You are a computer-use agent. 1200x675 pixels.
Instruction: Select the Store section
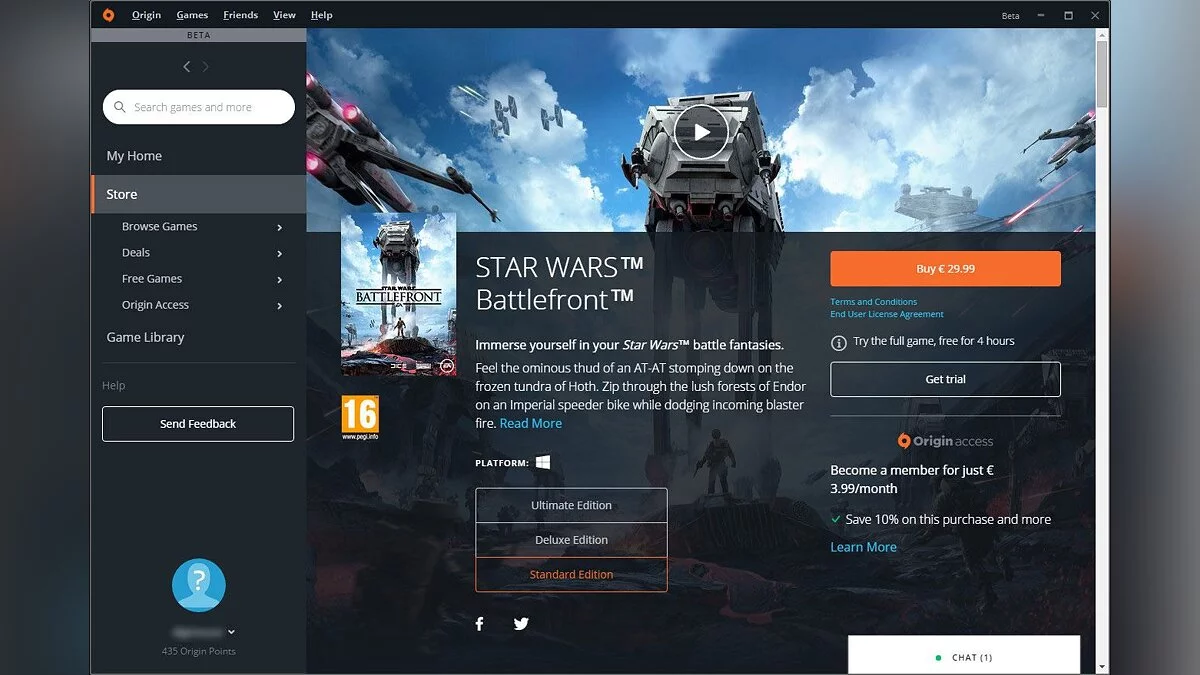[x=199, y=194]
